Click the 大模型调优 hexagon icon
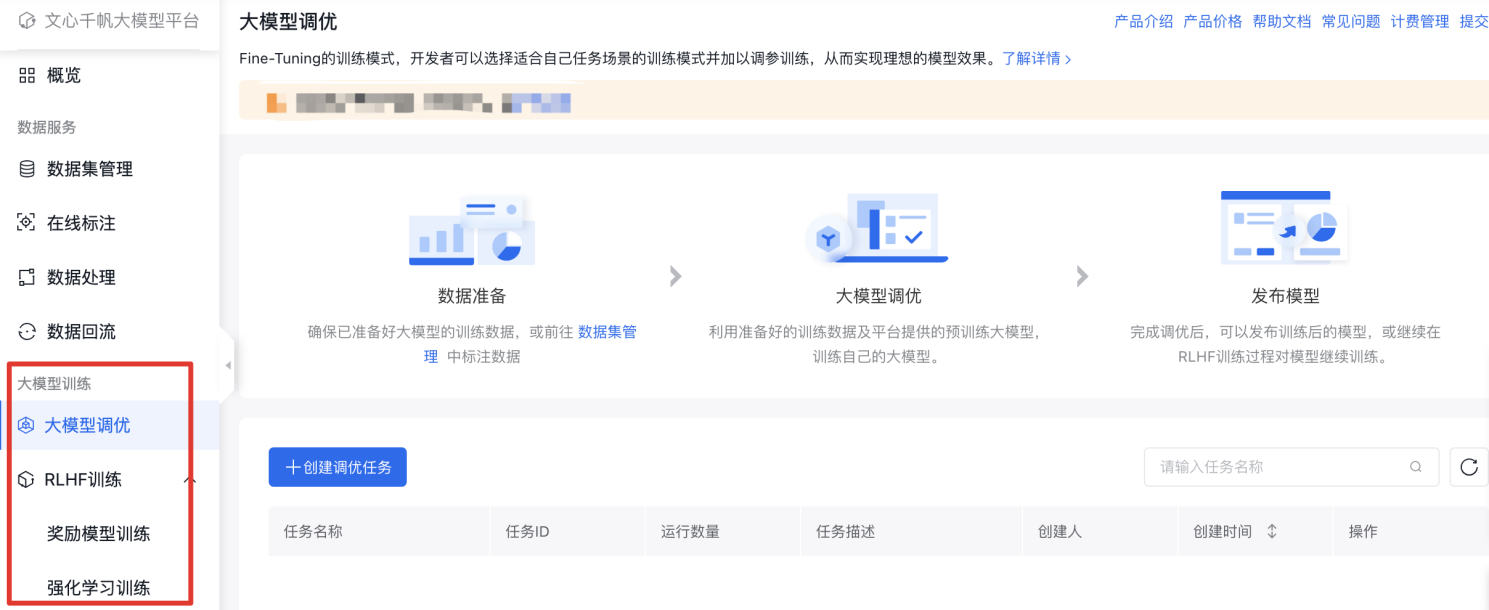Image resolution: width=1489 pixels, height=610 pixels. pos(26,425)
